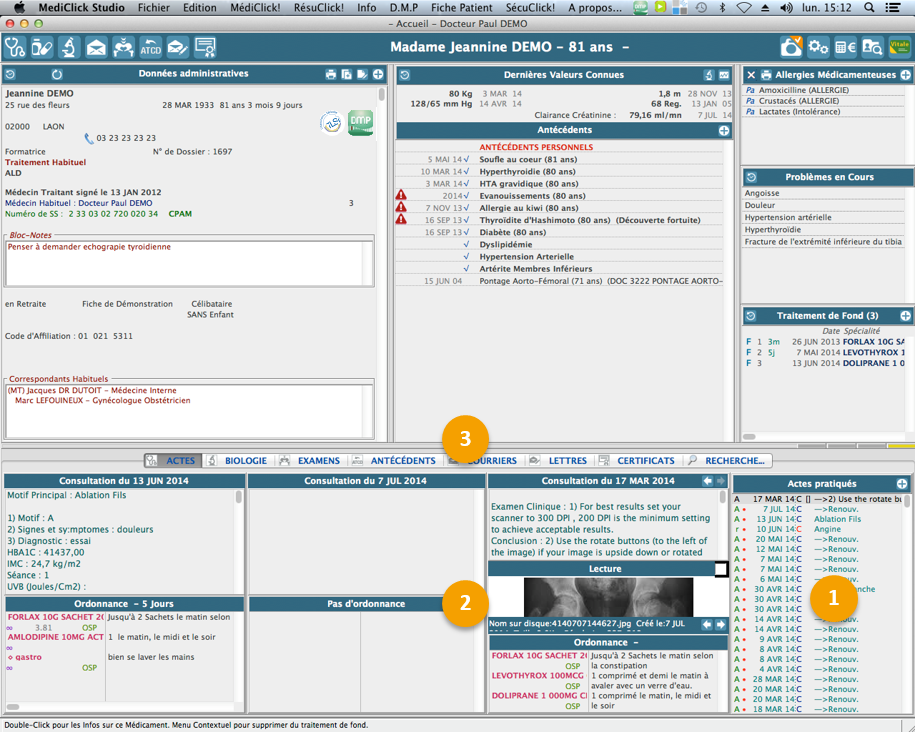Click the plus button on the Antécédents header

(724, 131)
